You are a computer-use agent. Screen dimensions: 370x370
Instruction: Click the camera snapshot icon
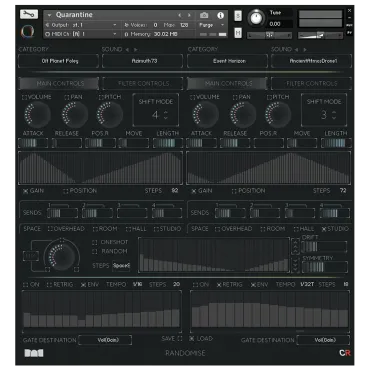(204, 15)
